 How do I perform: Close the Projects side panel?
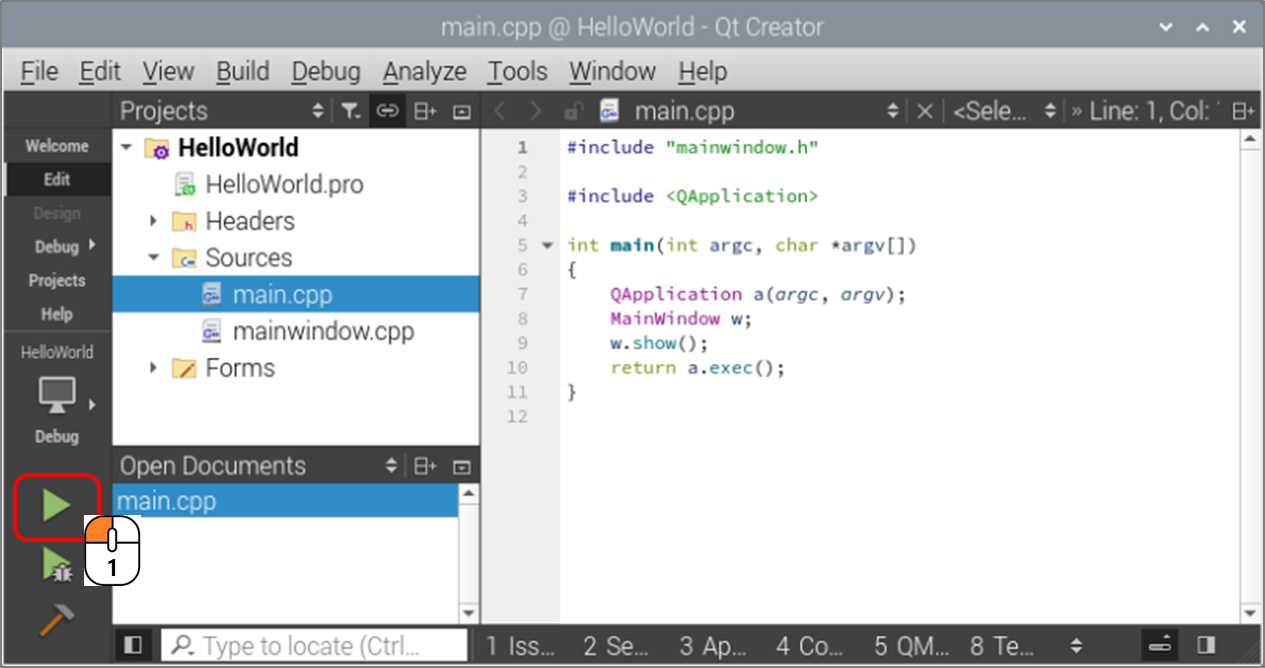pyautogui.click(x=461, y=111)
